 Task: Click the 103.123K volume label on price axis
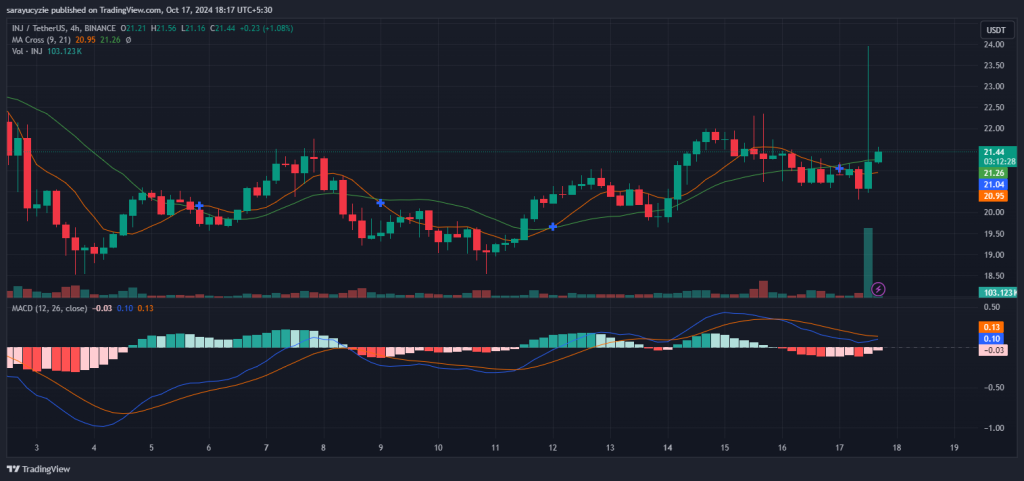(998, 292)
